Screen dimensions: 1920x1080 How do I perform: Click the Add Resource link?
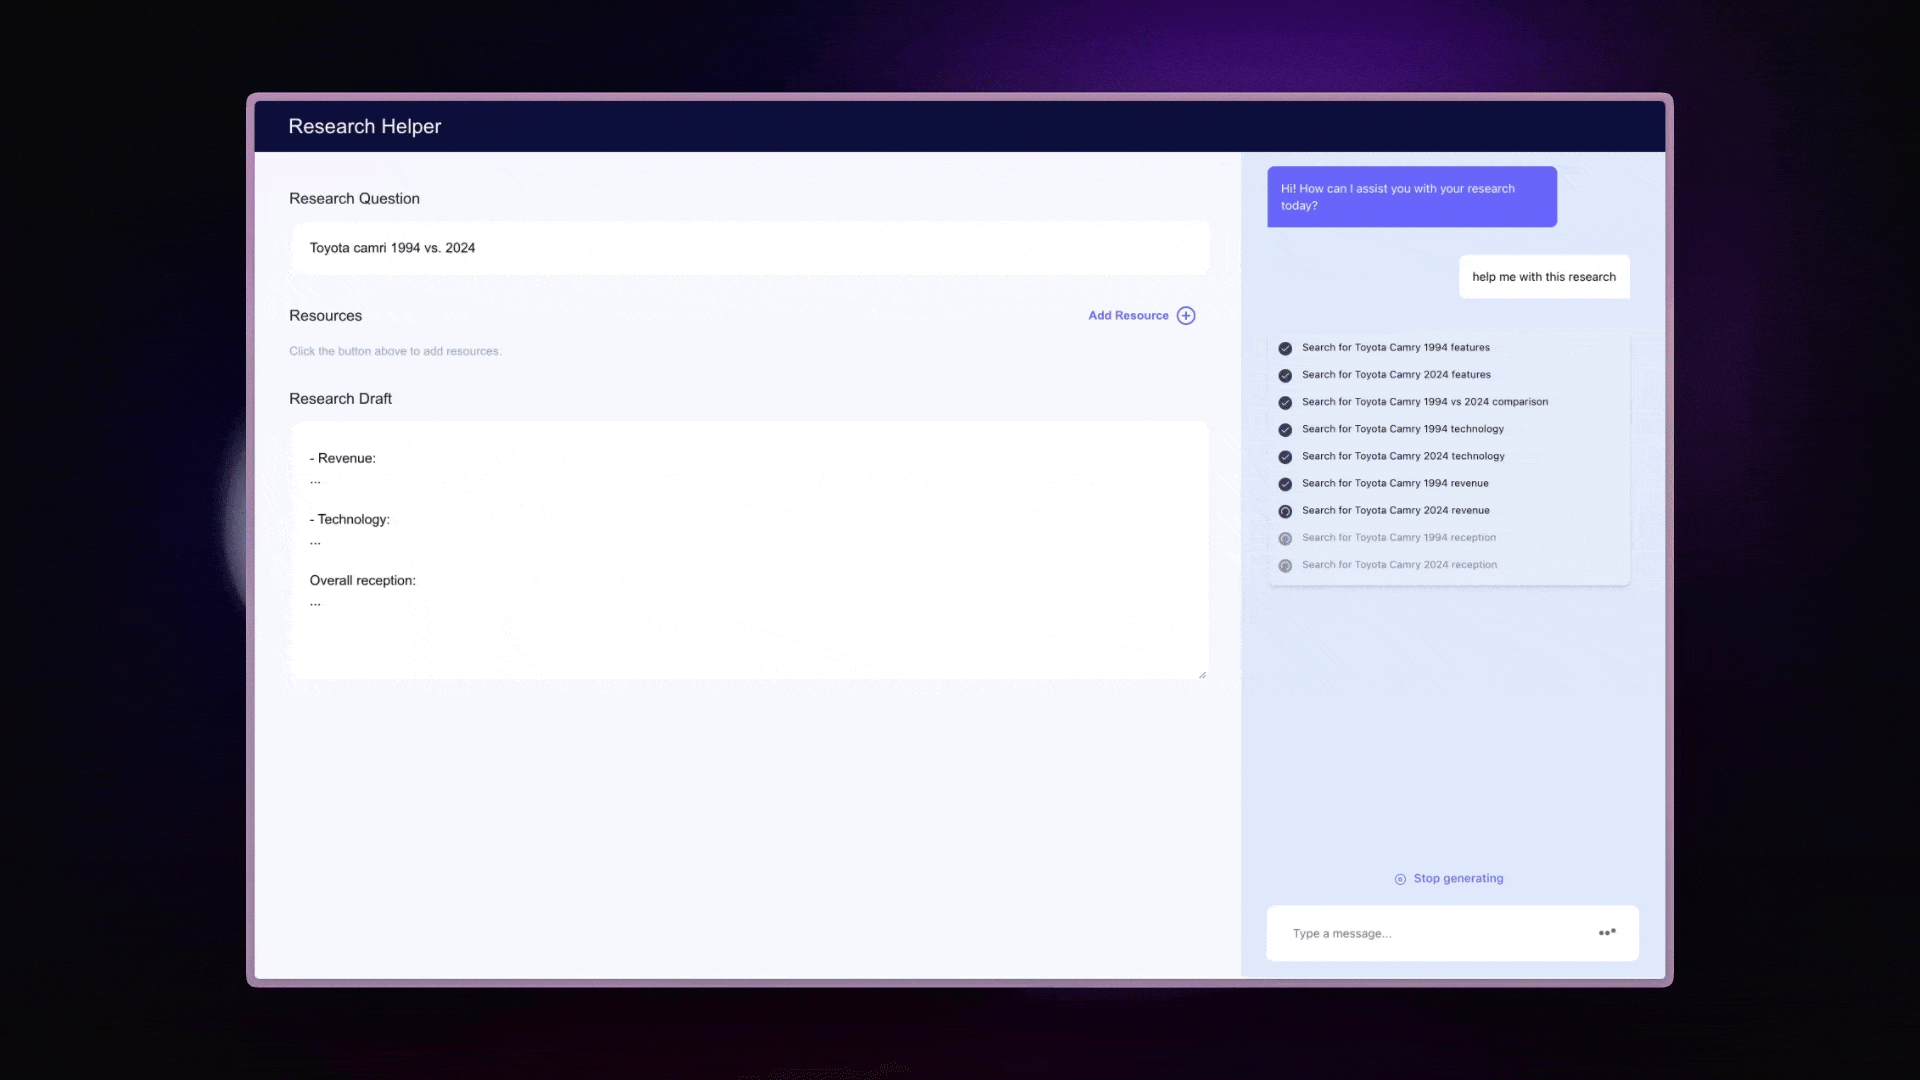[1128, 315]
